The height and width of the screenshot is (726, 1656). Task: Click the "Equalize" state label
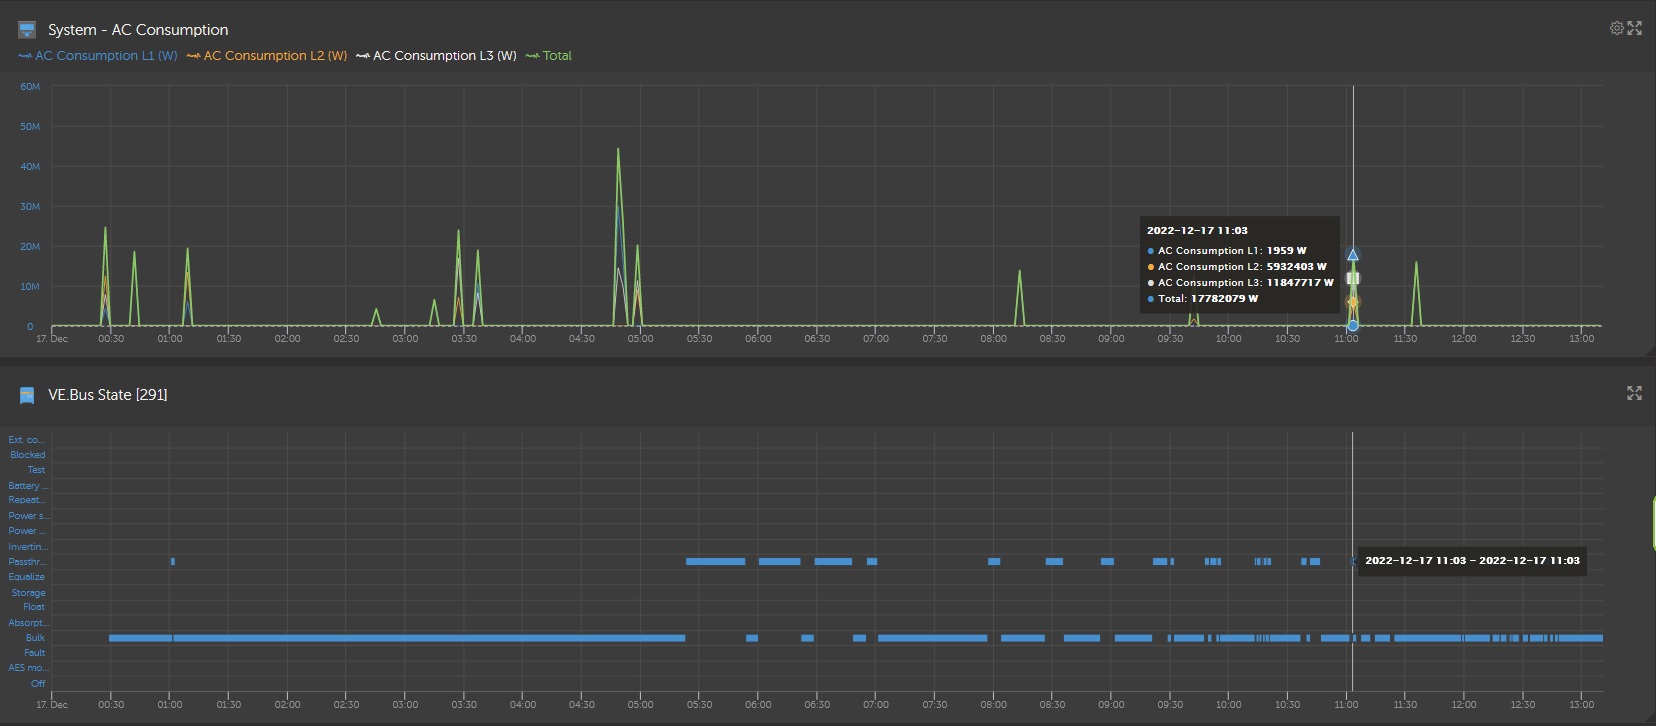pos(27,577)
